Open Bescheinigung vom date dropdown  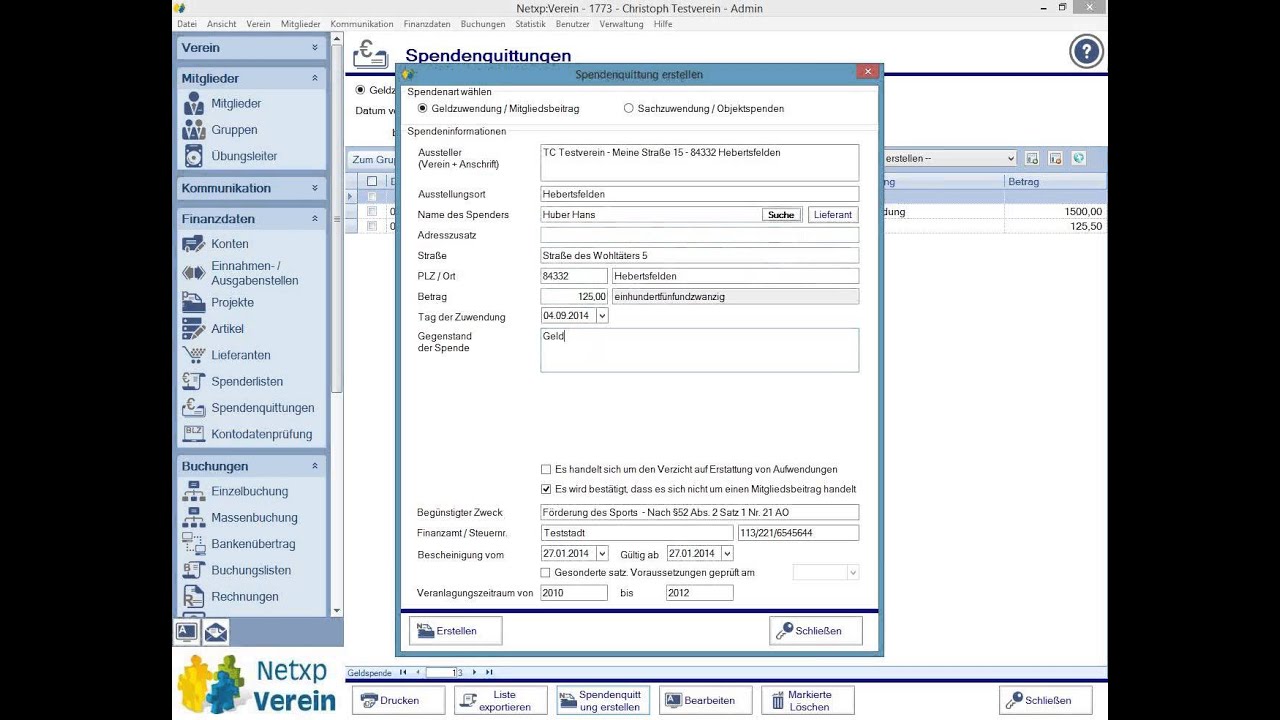pos(602,554)
